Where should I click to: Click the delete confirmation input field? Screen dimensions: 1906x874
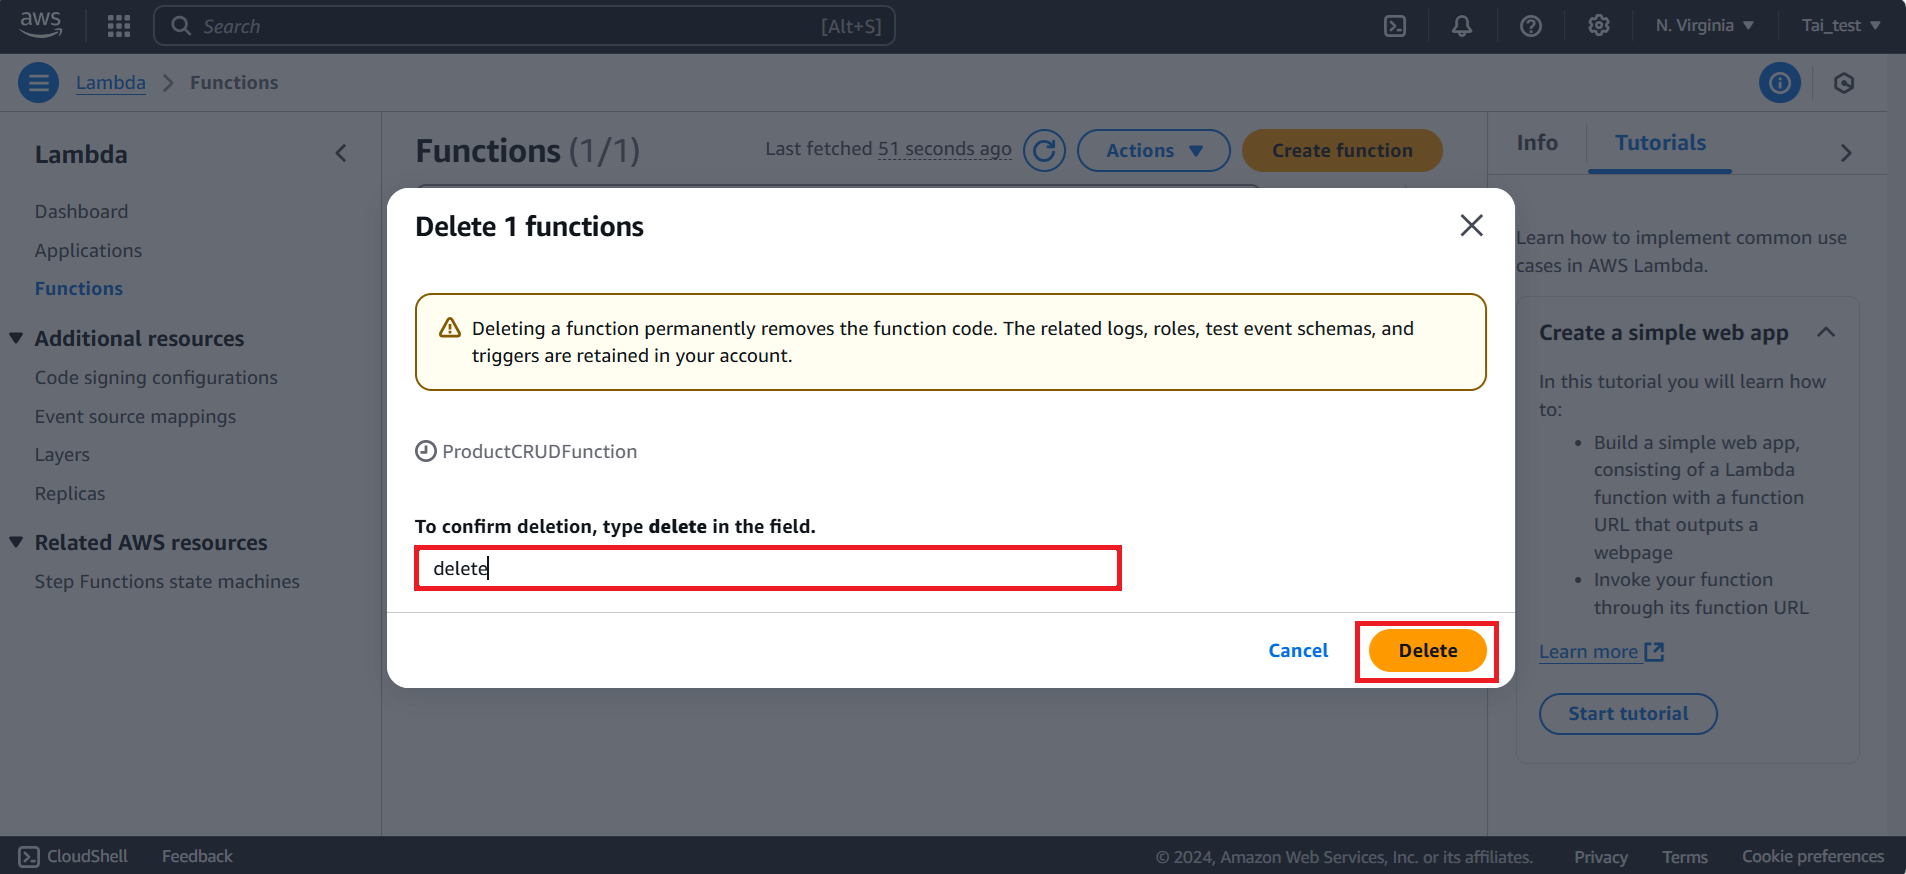pyautogui.click(x=768, y=568)
